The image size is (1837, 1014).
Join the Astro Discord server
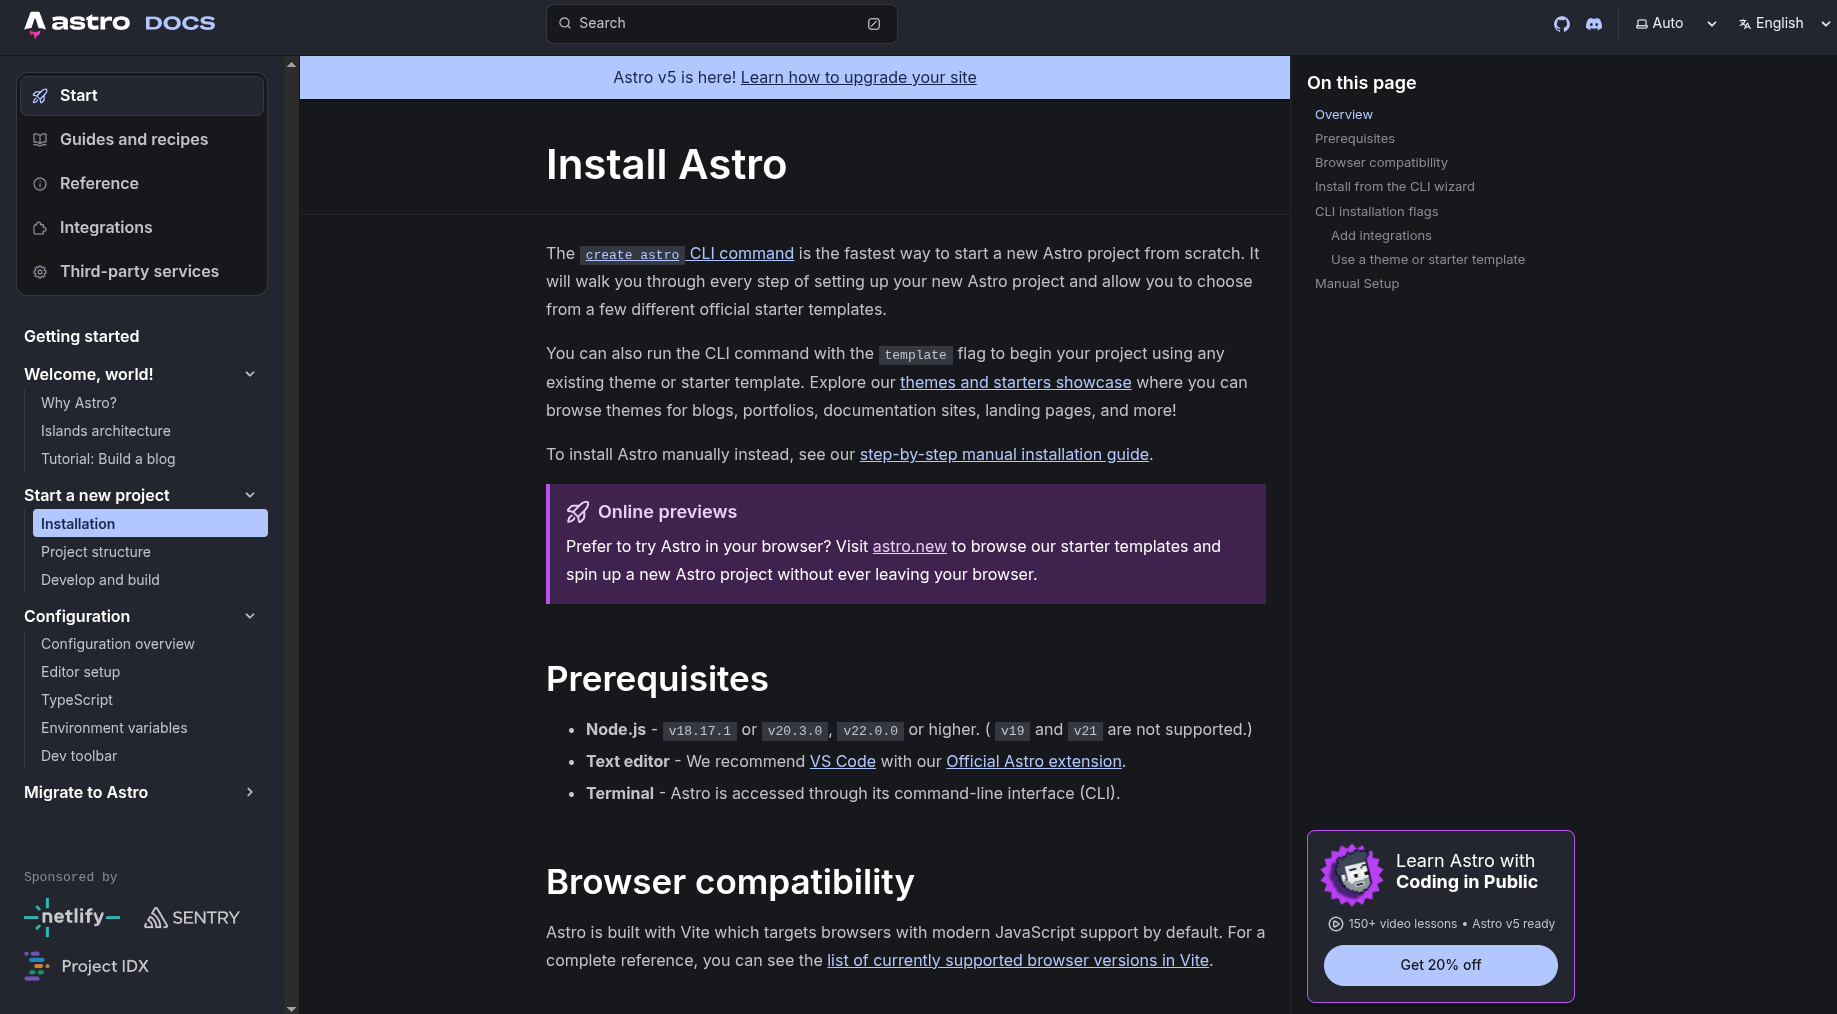(1594, 23)
